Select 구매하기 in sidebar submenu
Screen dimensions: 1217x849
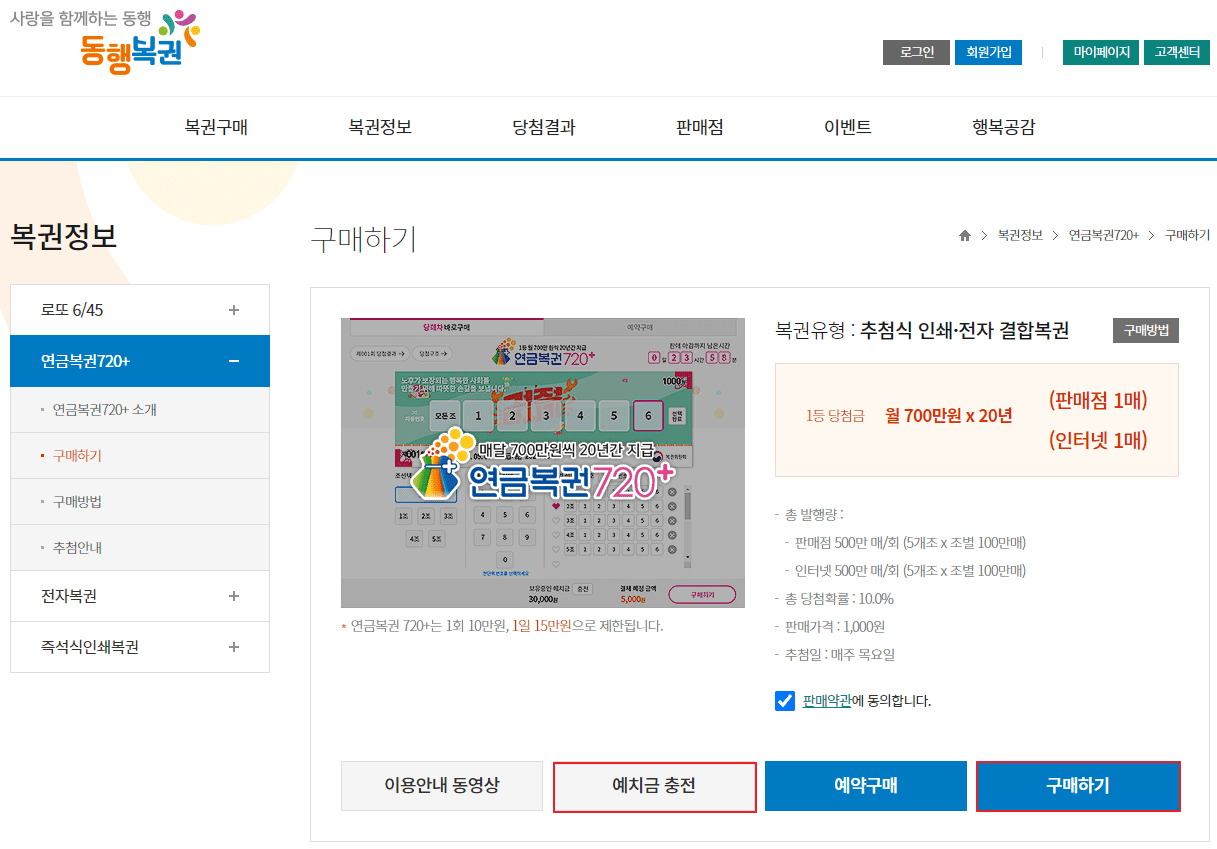click(x=77, y=456)
